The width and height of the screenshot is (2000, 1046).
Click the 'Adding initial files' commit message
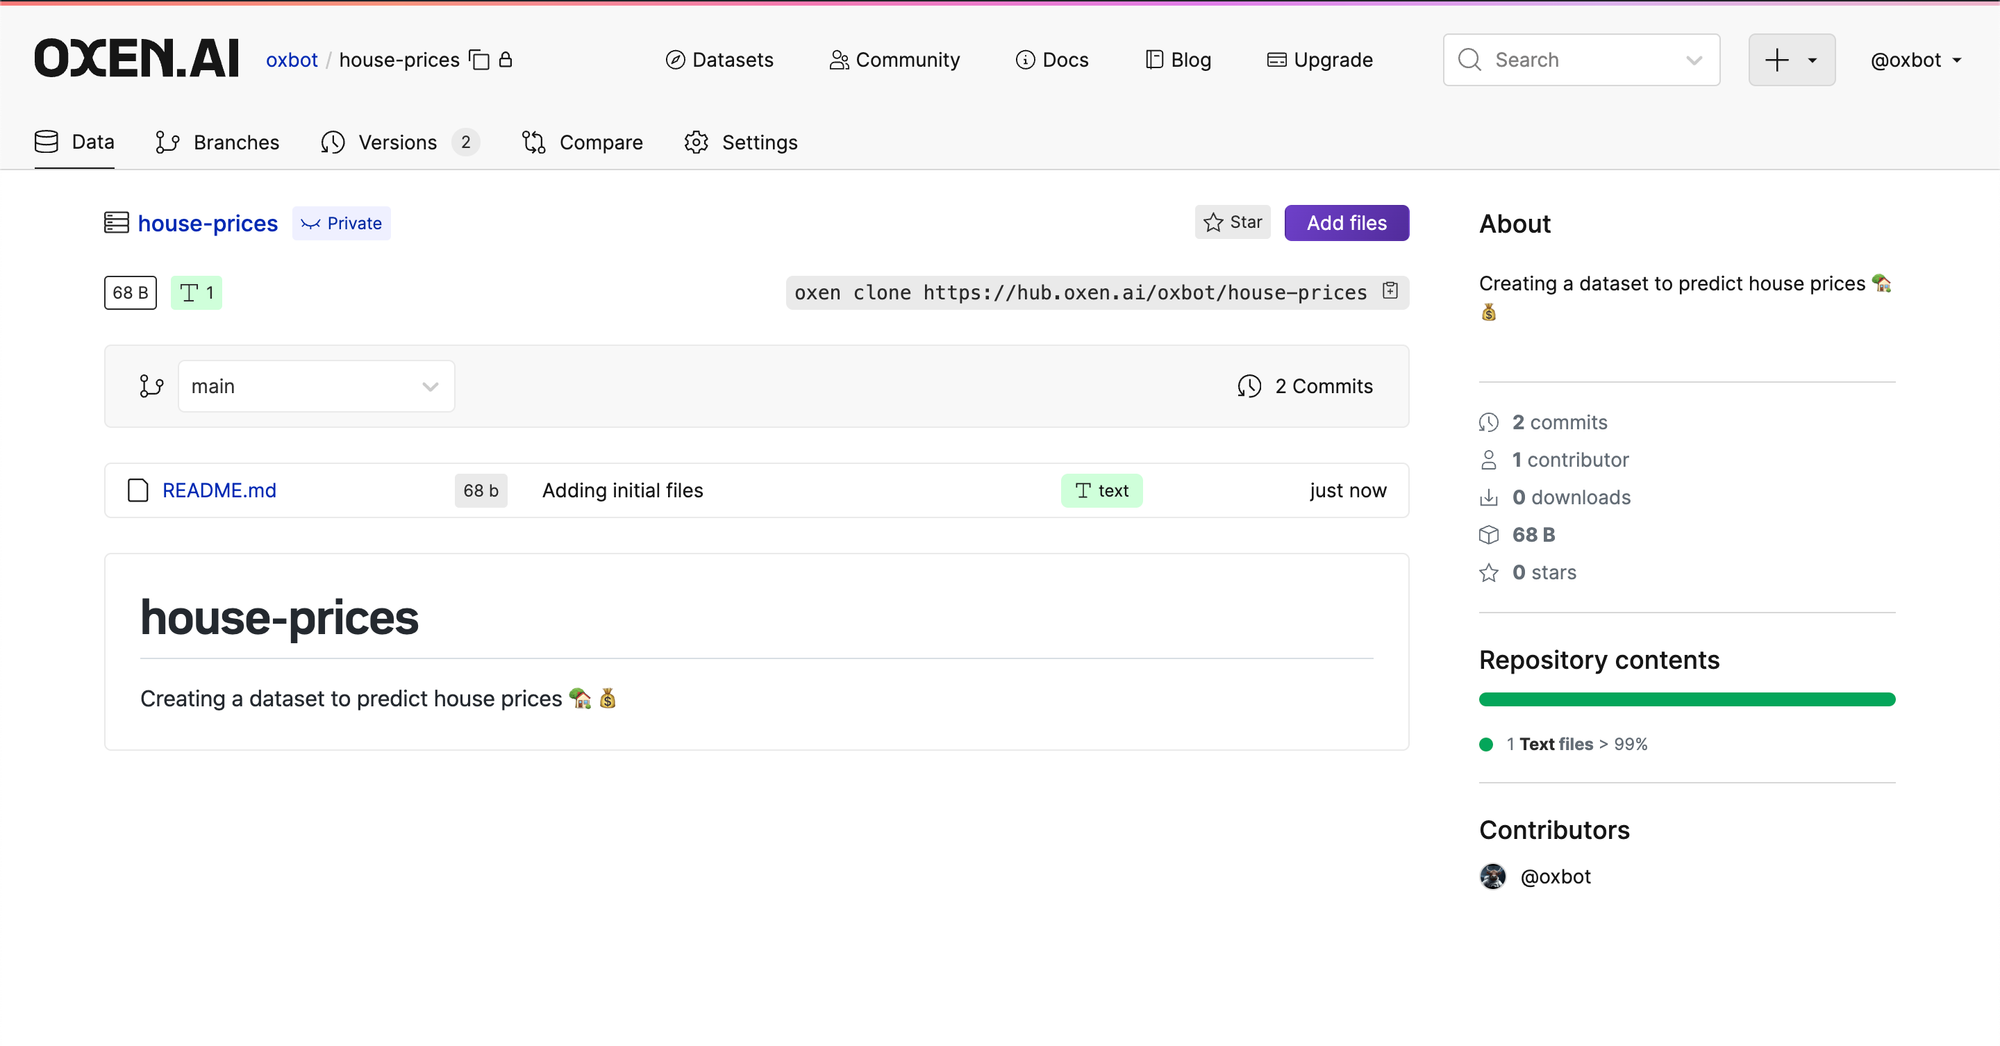pyautogui.click(x=623, y=490)
